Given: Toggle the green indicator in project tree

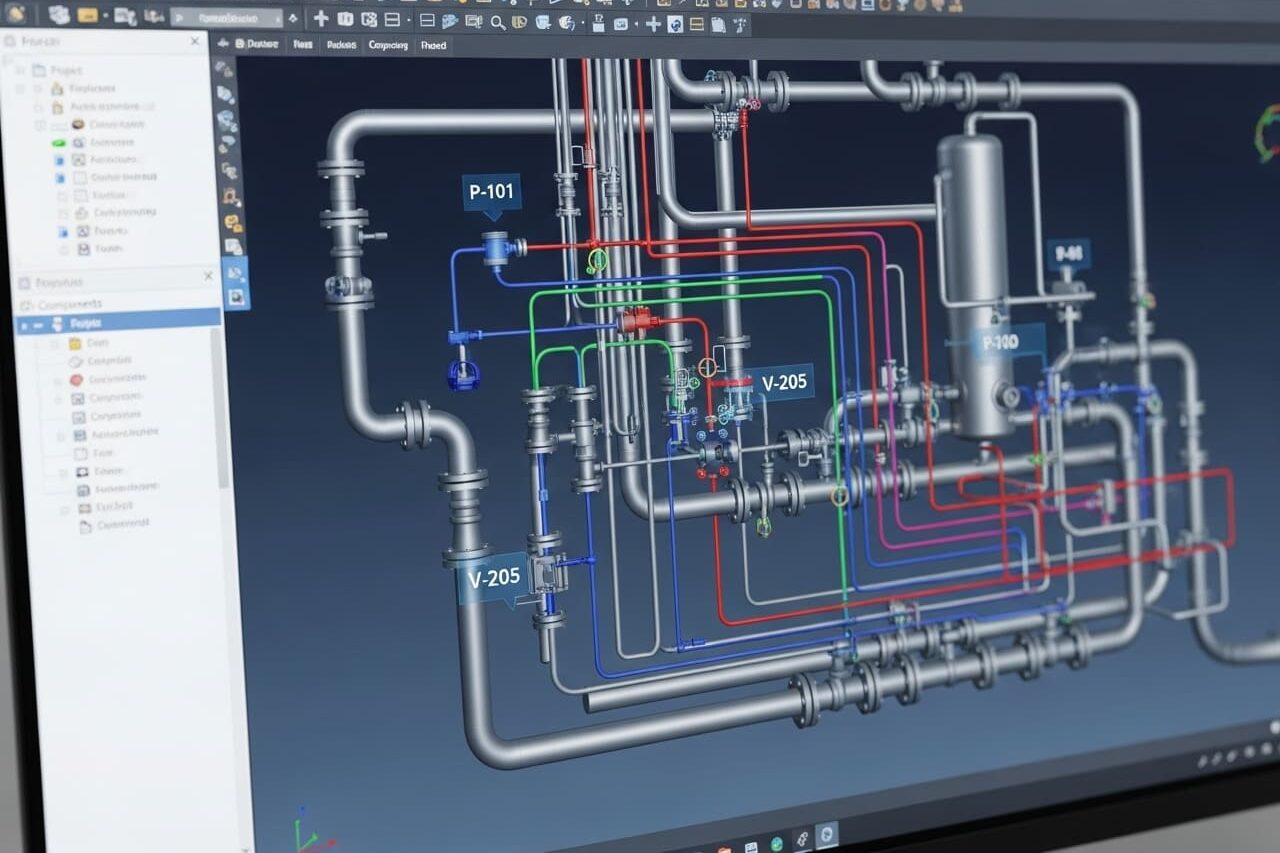Looking at the screenshot, I should tap(59, 143).
